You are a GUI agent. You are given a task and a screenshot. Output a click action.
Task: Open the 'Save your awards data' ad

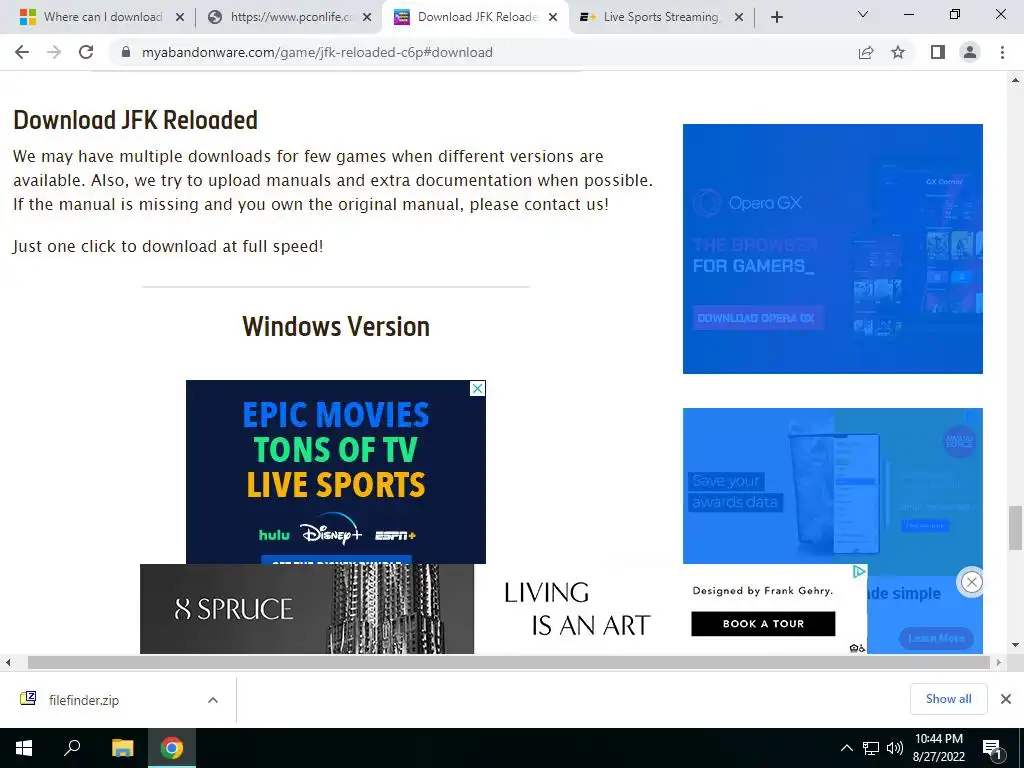[833, 486]
